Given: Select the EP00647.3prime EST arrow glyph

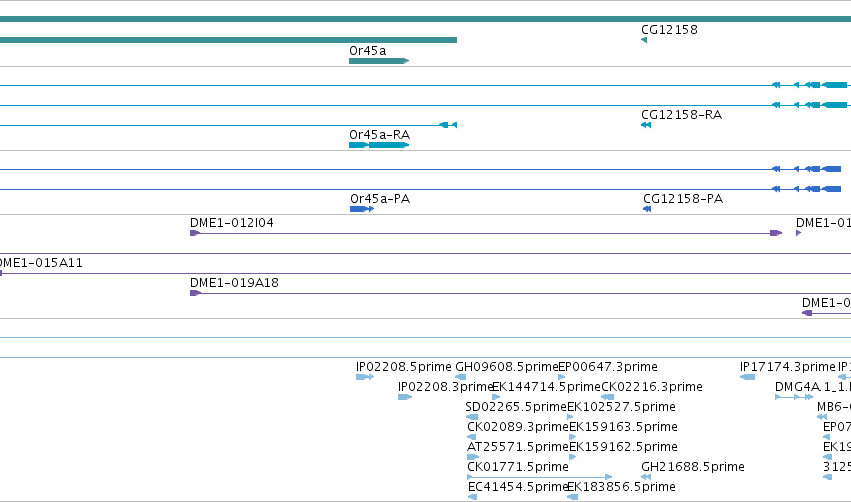Looking at the screenshot, I should (562, 377).
